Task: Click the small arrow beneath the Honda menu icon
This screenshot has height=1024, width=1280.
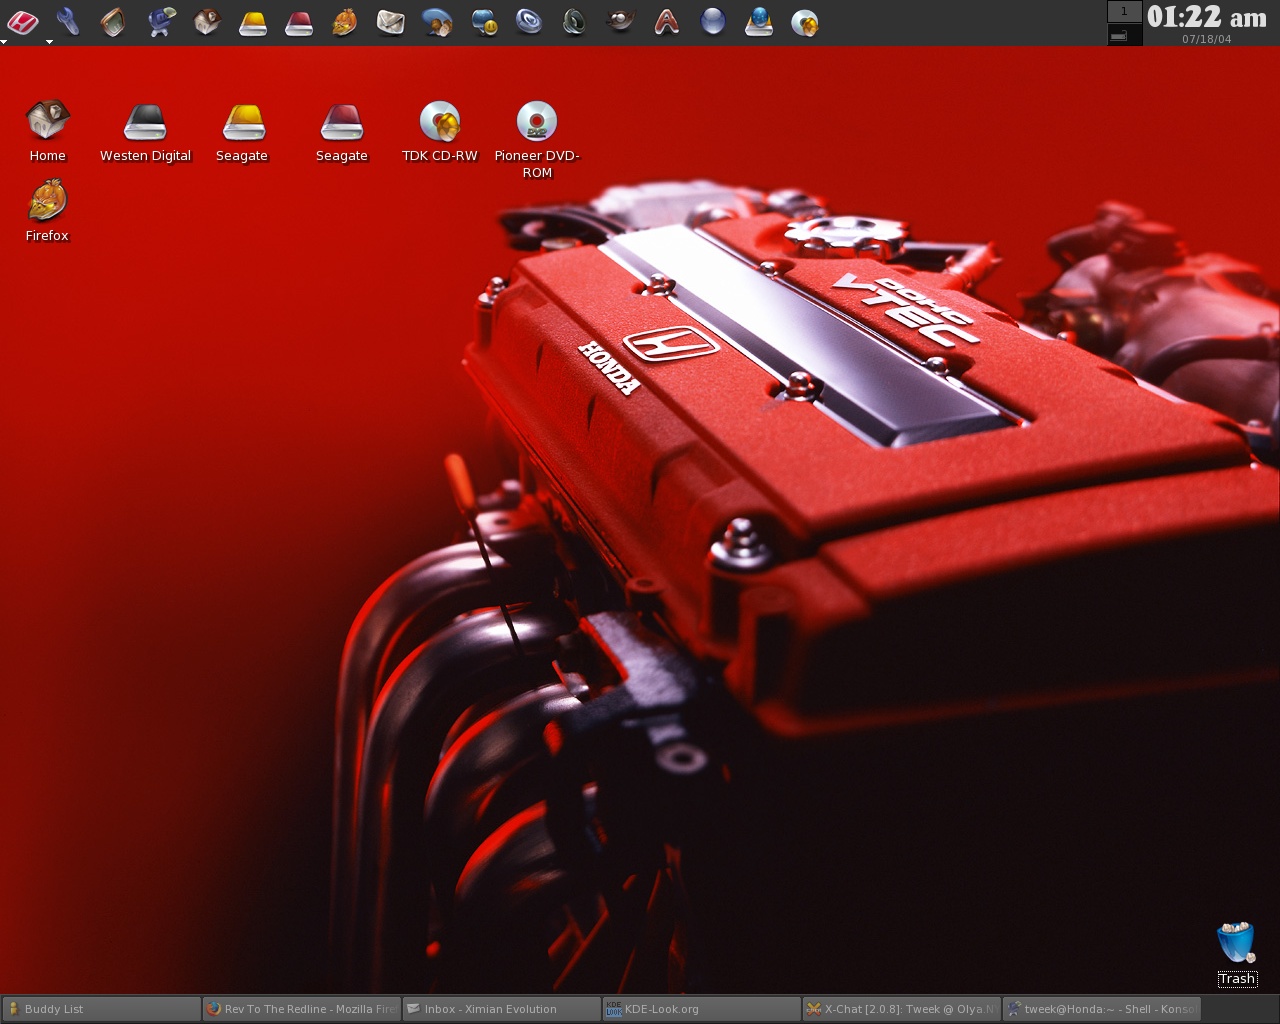Action: click(x=4, y=42)
